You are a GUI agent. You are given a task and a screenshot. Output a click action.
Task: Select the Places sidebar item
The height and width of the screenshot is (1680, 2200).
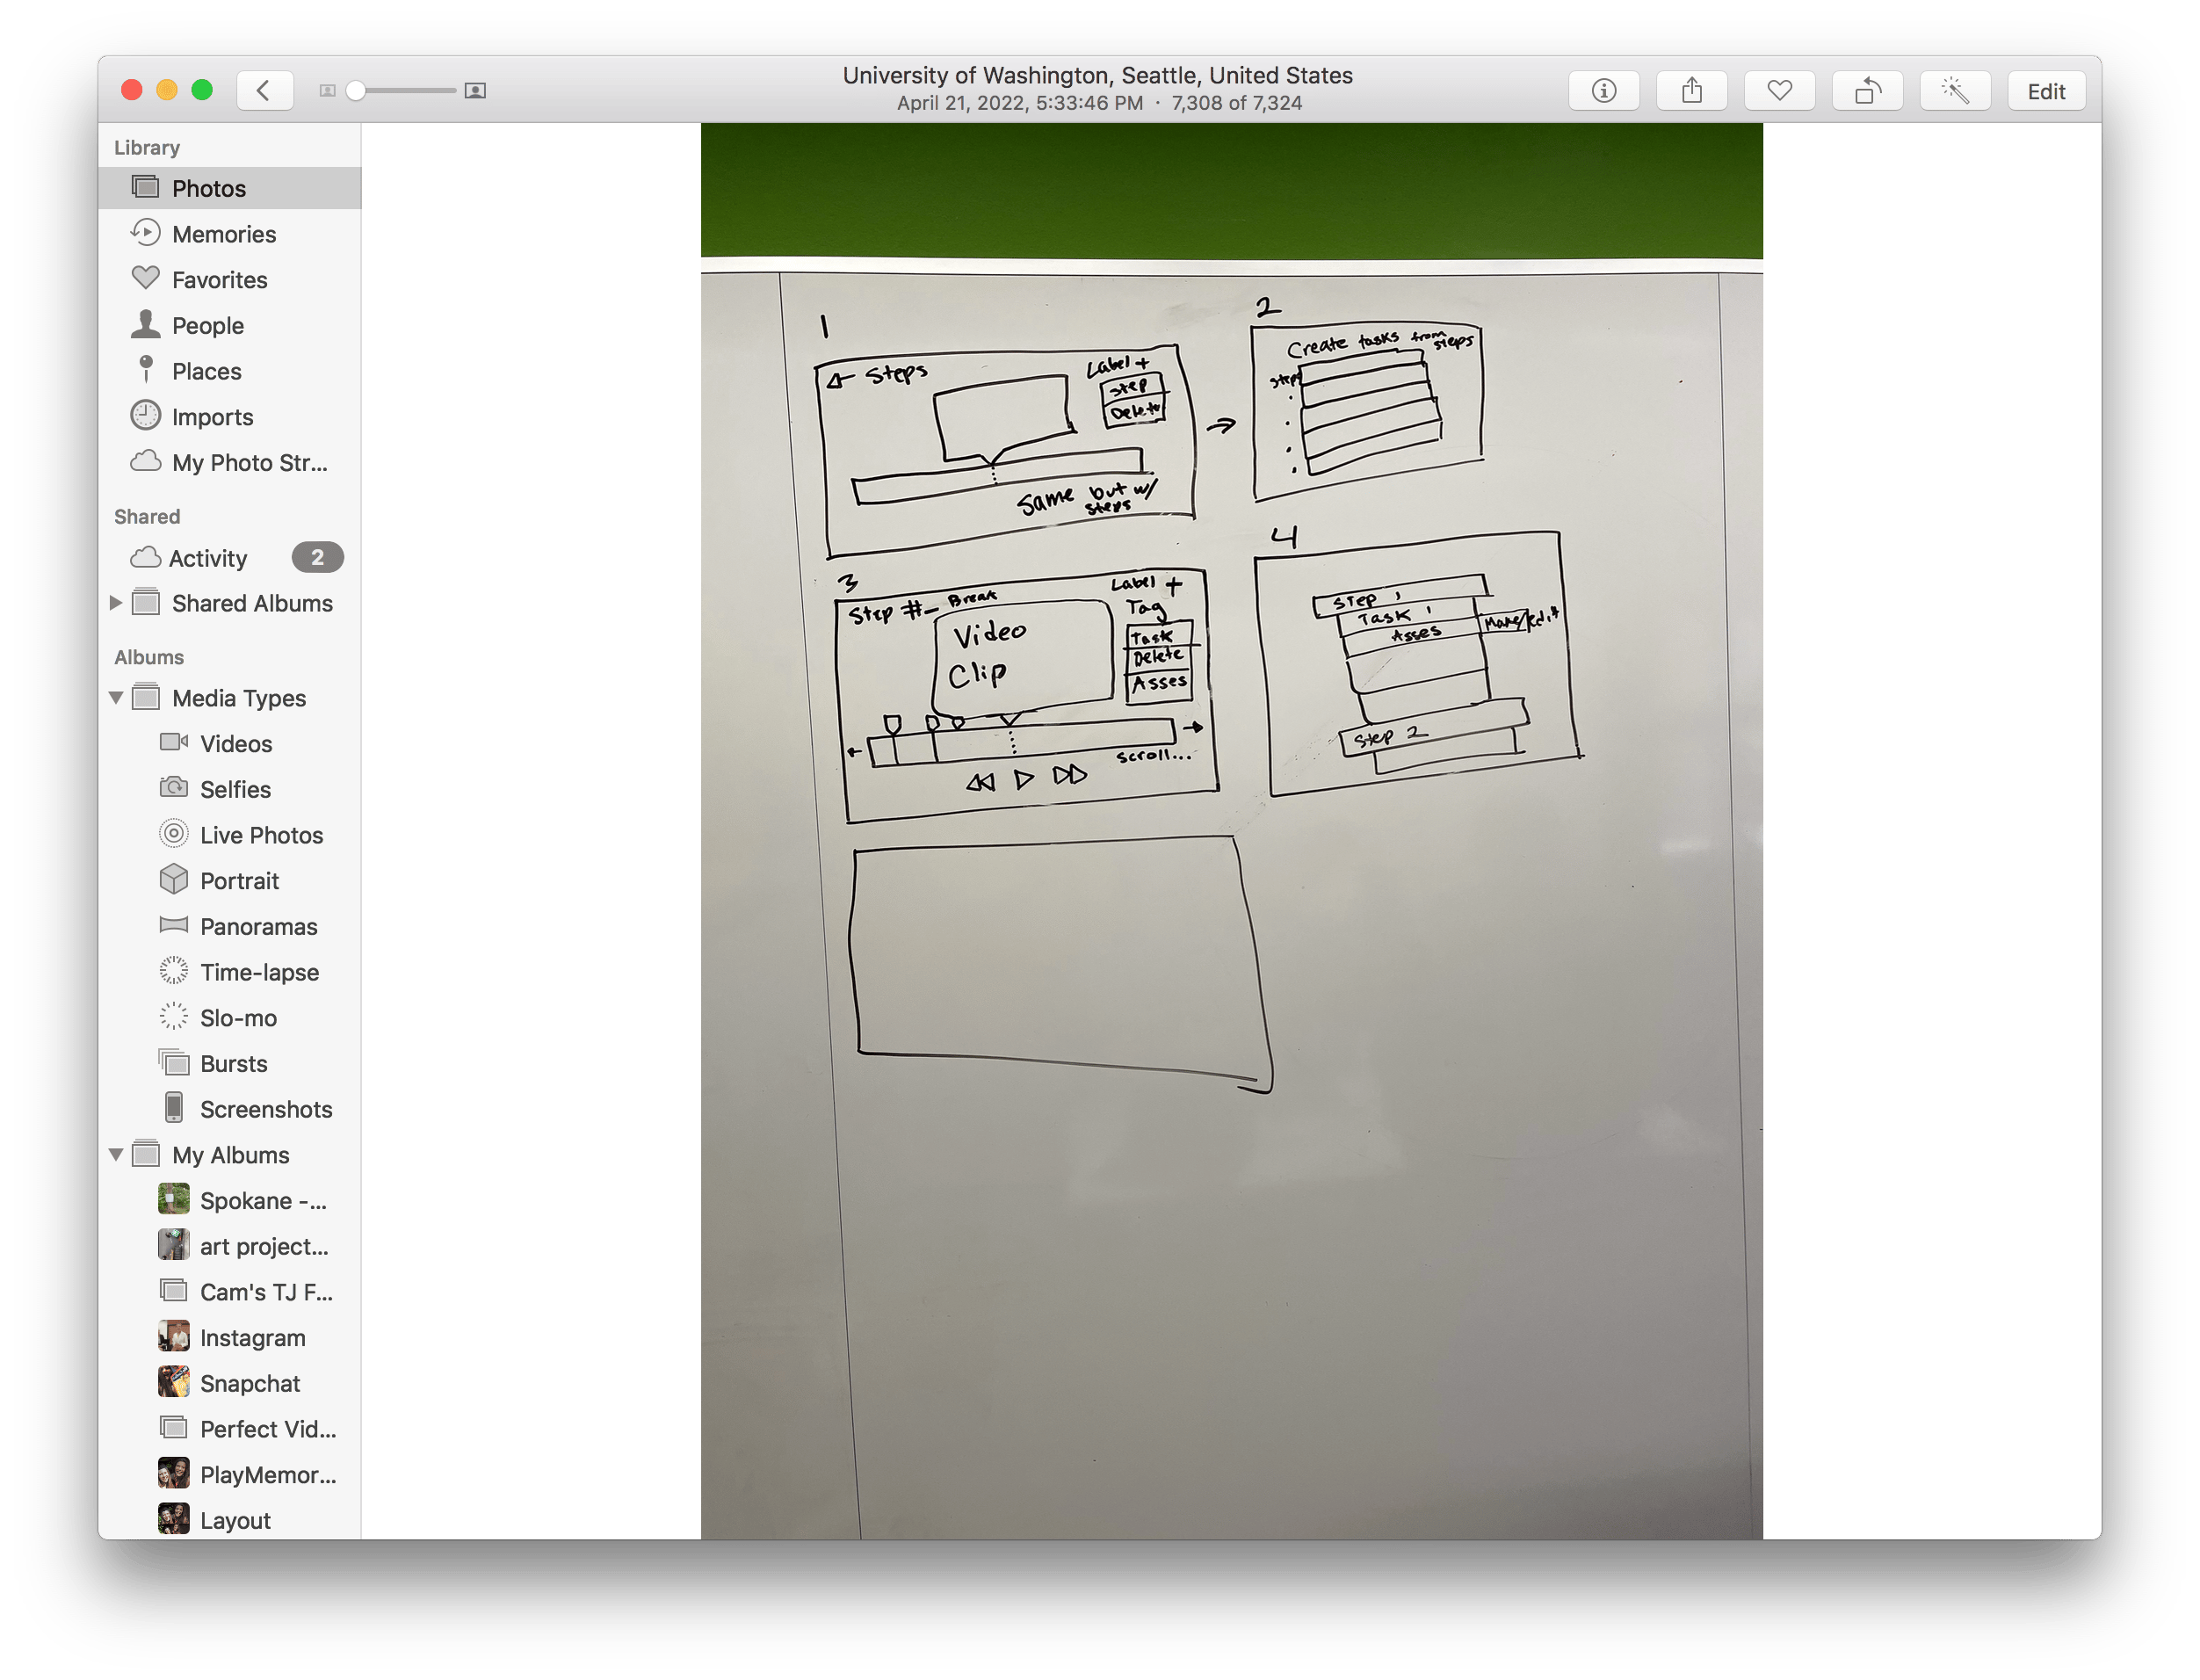coord(206,371)
